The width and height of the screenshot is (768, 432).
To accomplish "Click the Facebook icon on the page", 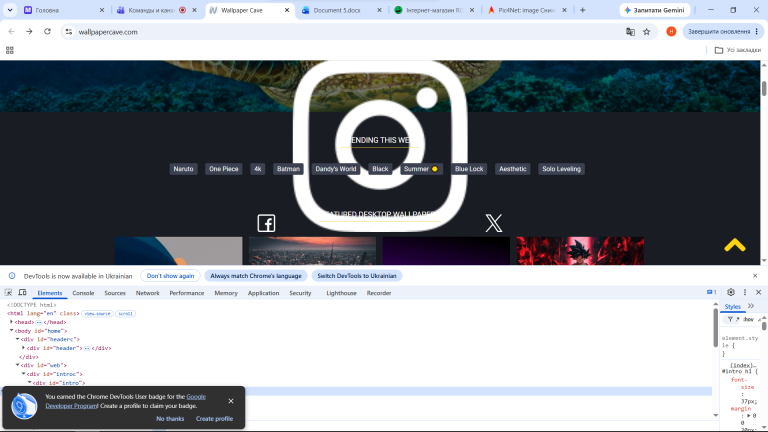I will pos(266,223).
